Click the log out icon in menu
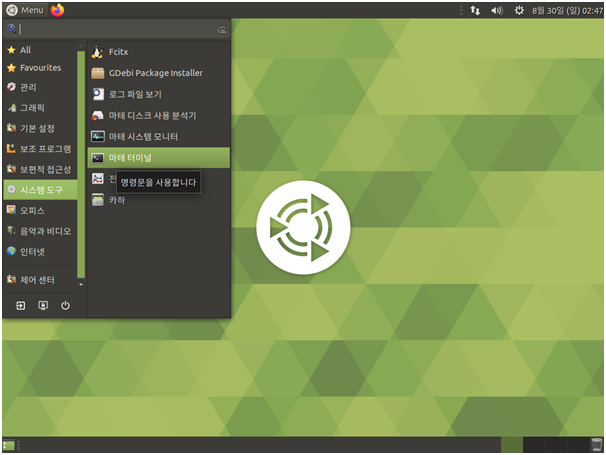 20,306
